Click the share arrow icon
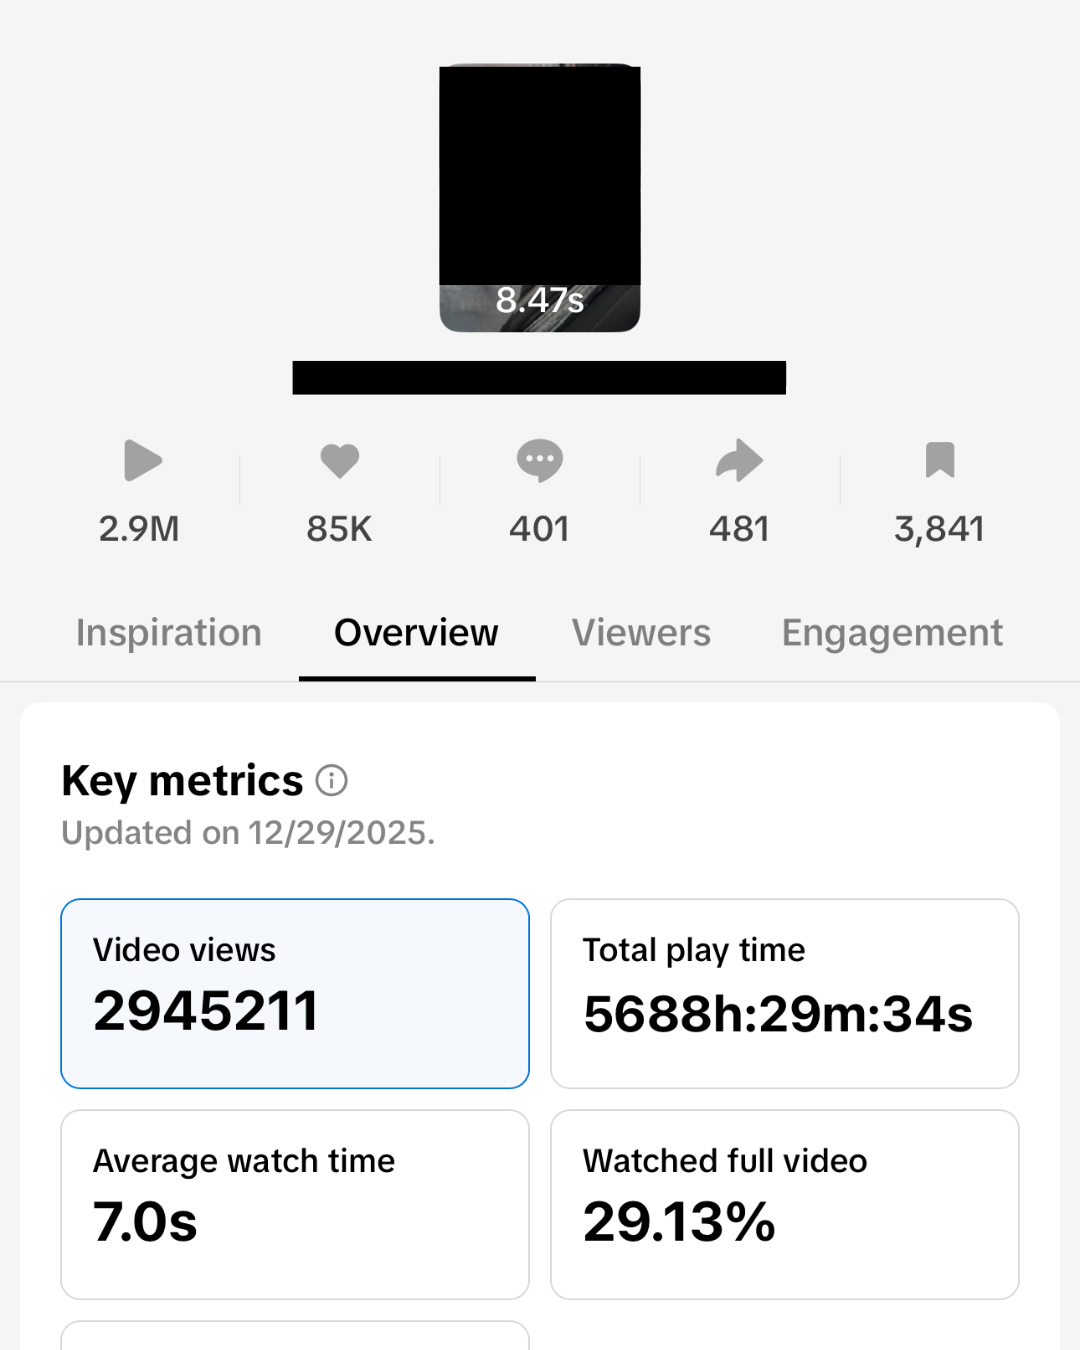1080x1350 pixels. (x=739, y=461)
